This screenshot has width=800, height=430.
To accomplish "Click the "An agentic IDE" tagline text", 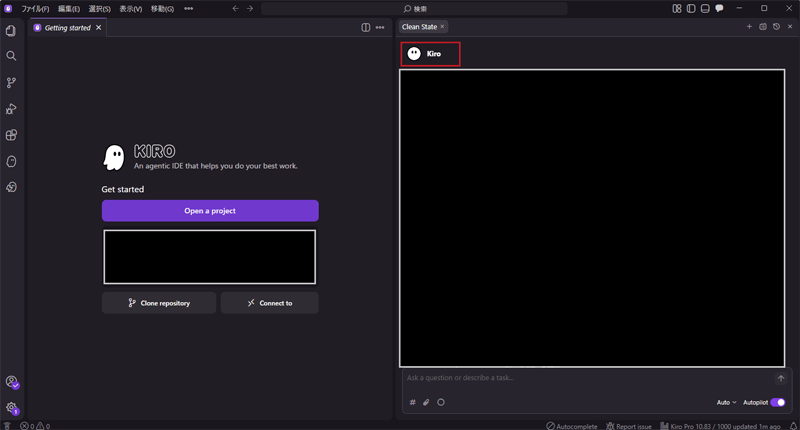I will coord(215,166).
